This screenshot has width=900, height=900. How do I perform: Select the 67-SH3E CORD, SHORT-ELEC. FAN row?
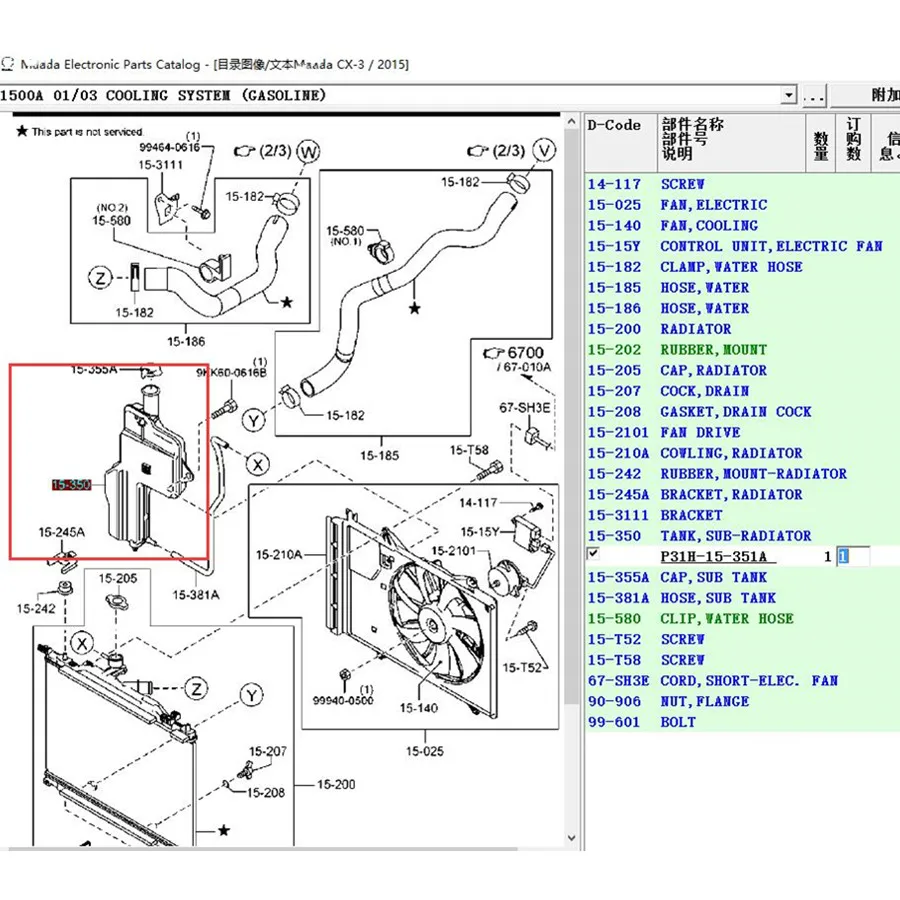(x=742, y=680)
